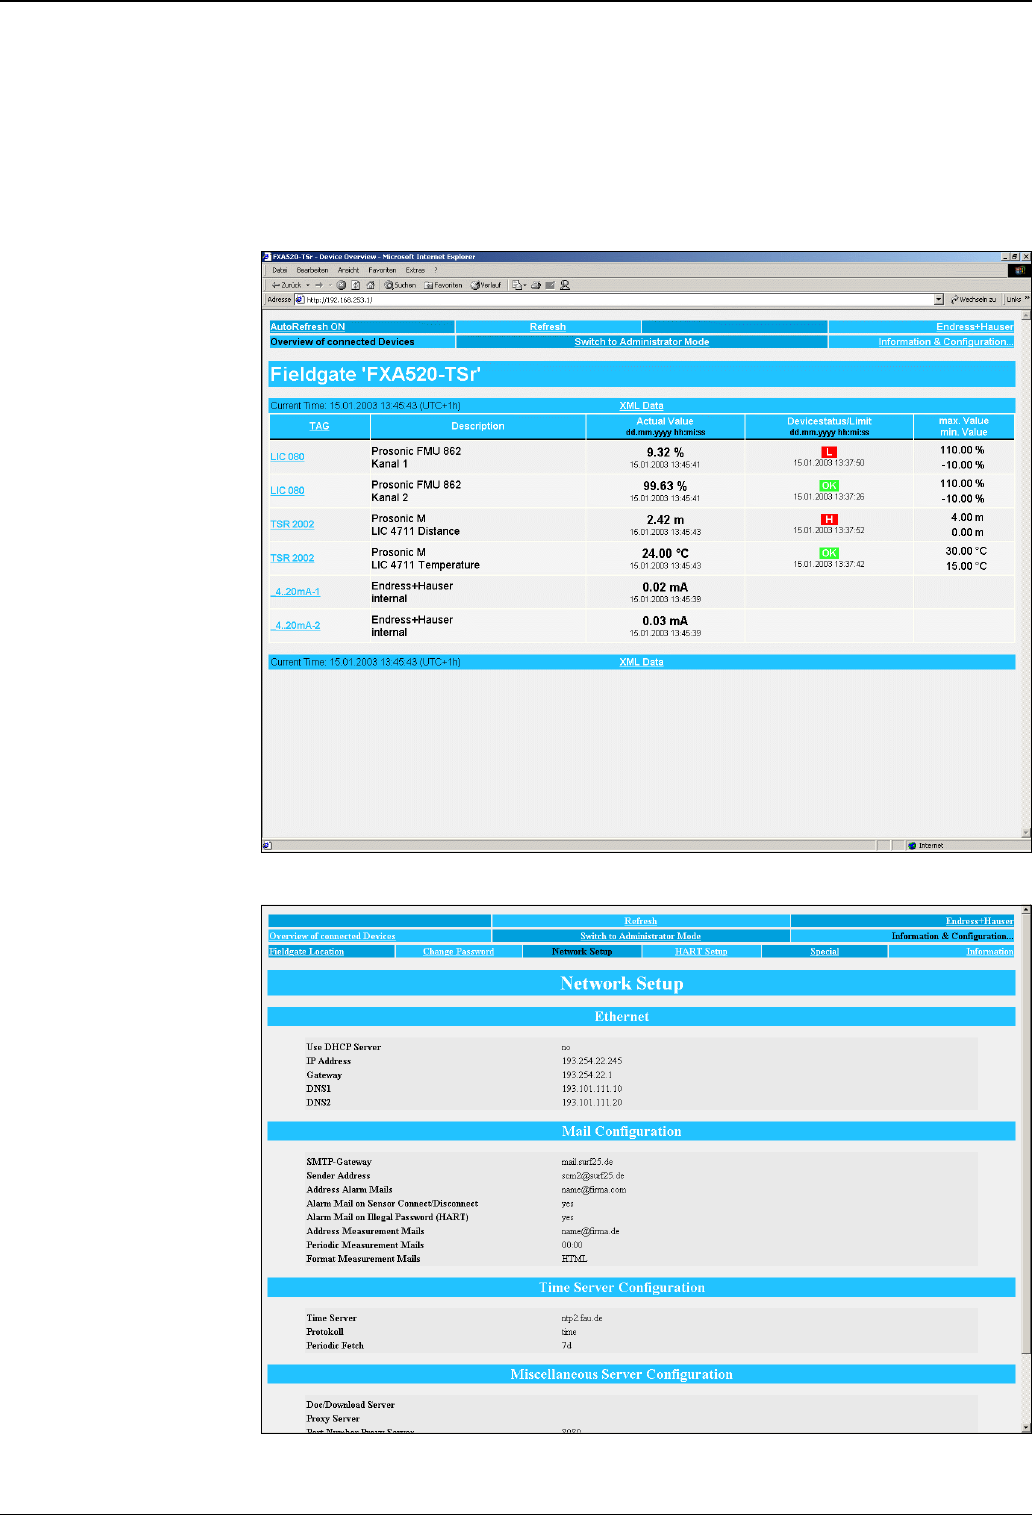Click the red H limit status indicator
Viewport: 1032px width, 1515px height.
(828, 519)
